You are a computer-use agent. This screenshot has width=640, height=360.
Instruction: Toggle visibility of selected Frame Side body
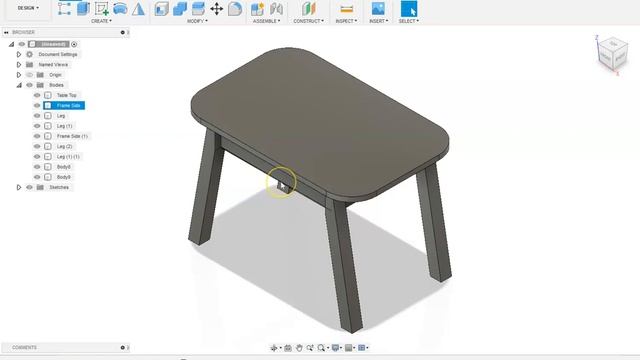[37, 105]
